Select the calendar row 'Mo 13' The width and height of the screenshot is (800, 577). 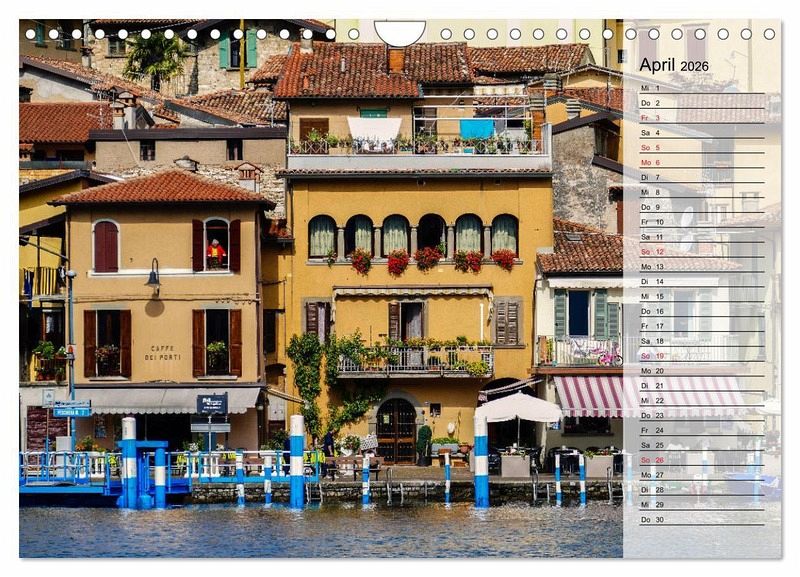tap(702, 267)
